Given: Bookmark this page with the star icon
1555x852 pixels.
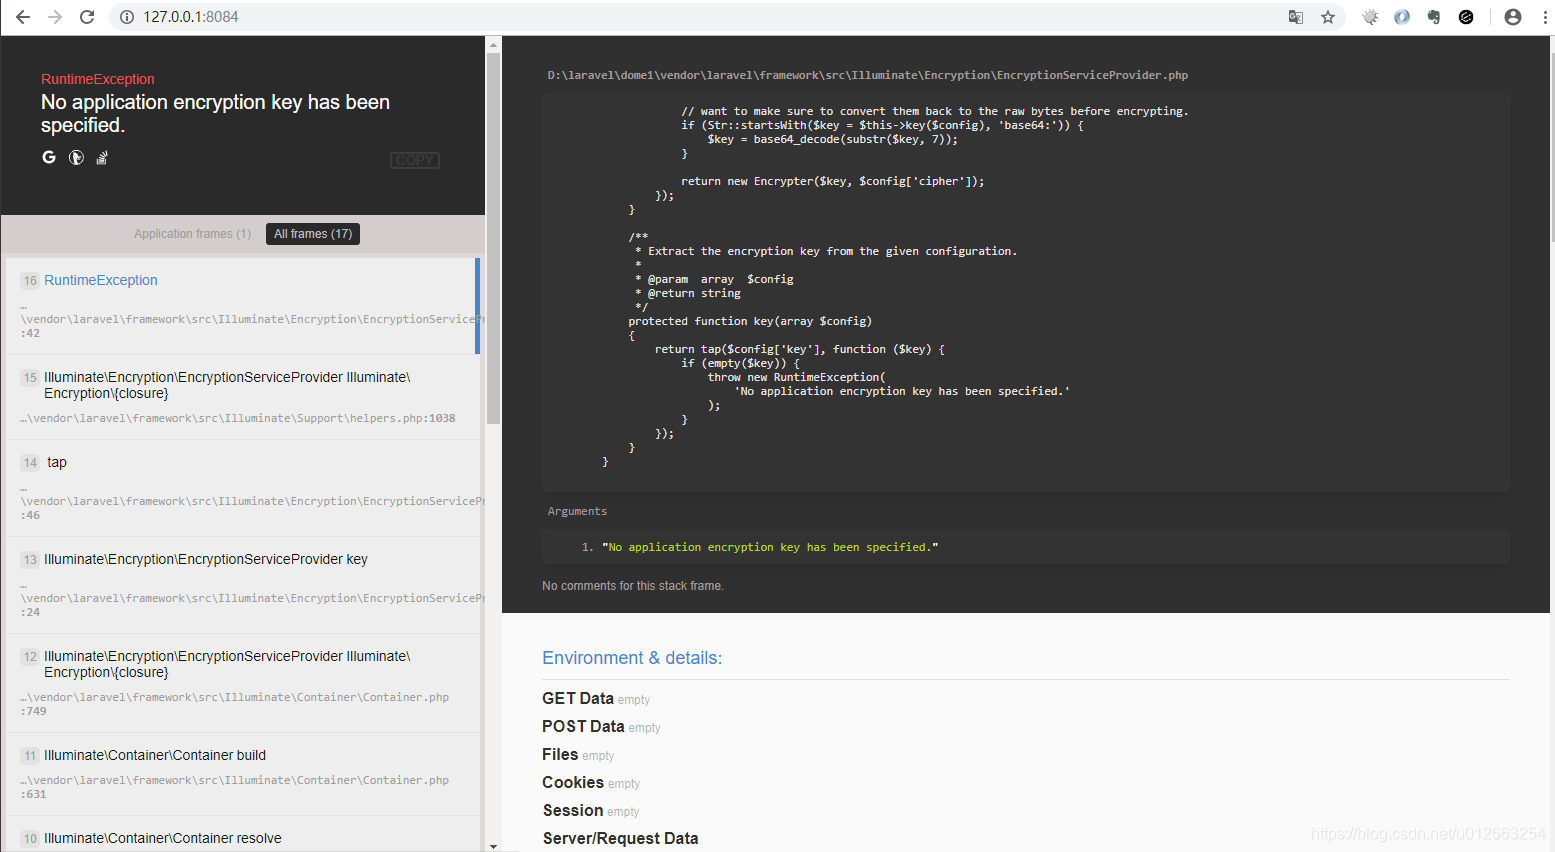Looking at the screenshot, I should tap(1328, 17).
